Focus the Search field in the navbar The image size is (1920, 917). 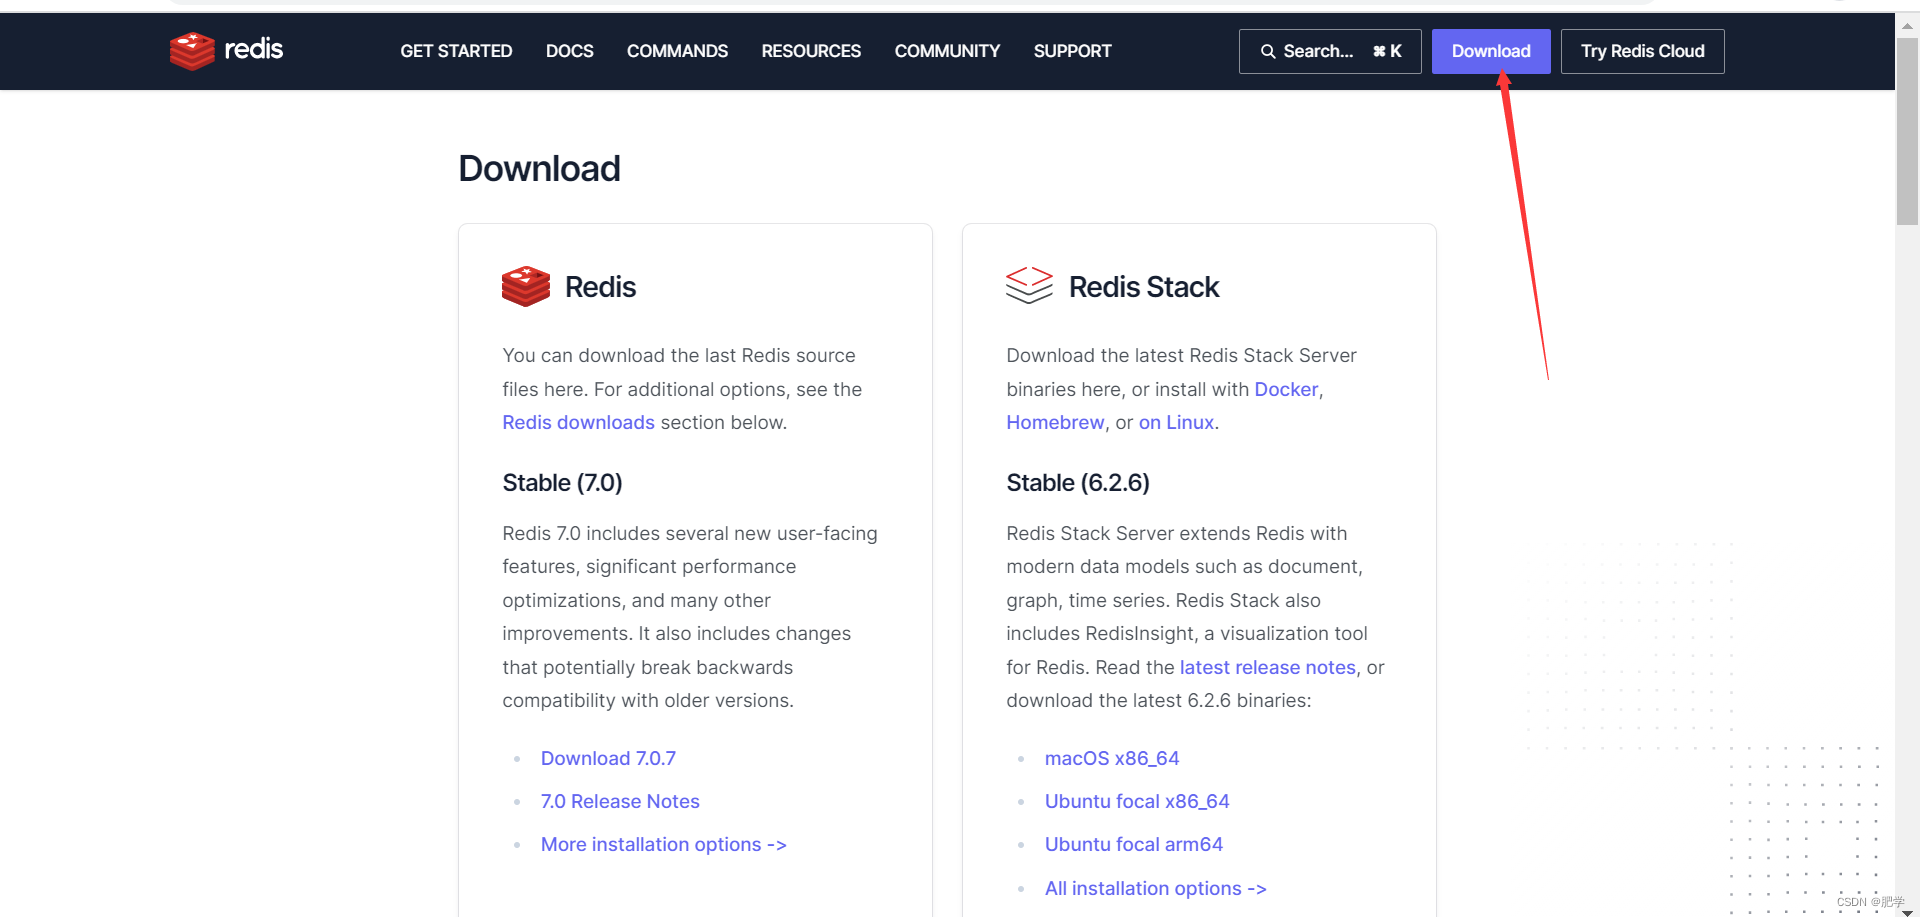[1330, 51]
